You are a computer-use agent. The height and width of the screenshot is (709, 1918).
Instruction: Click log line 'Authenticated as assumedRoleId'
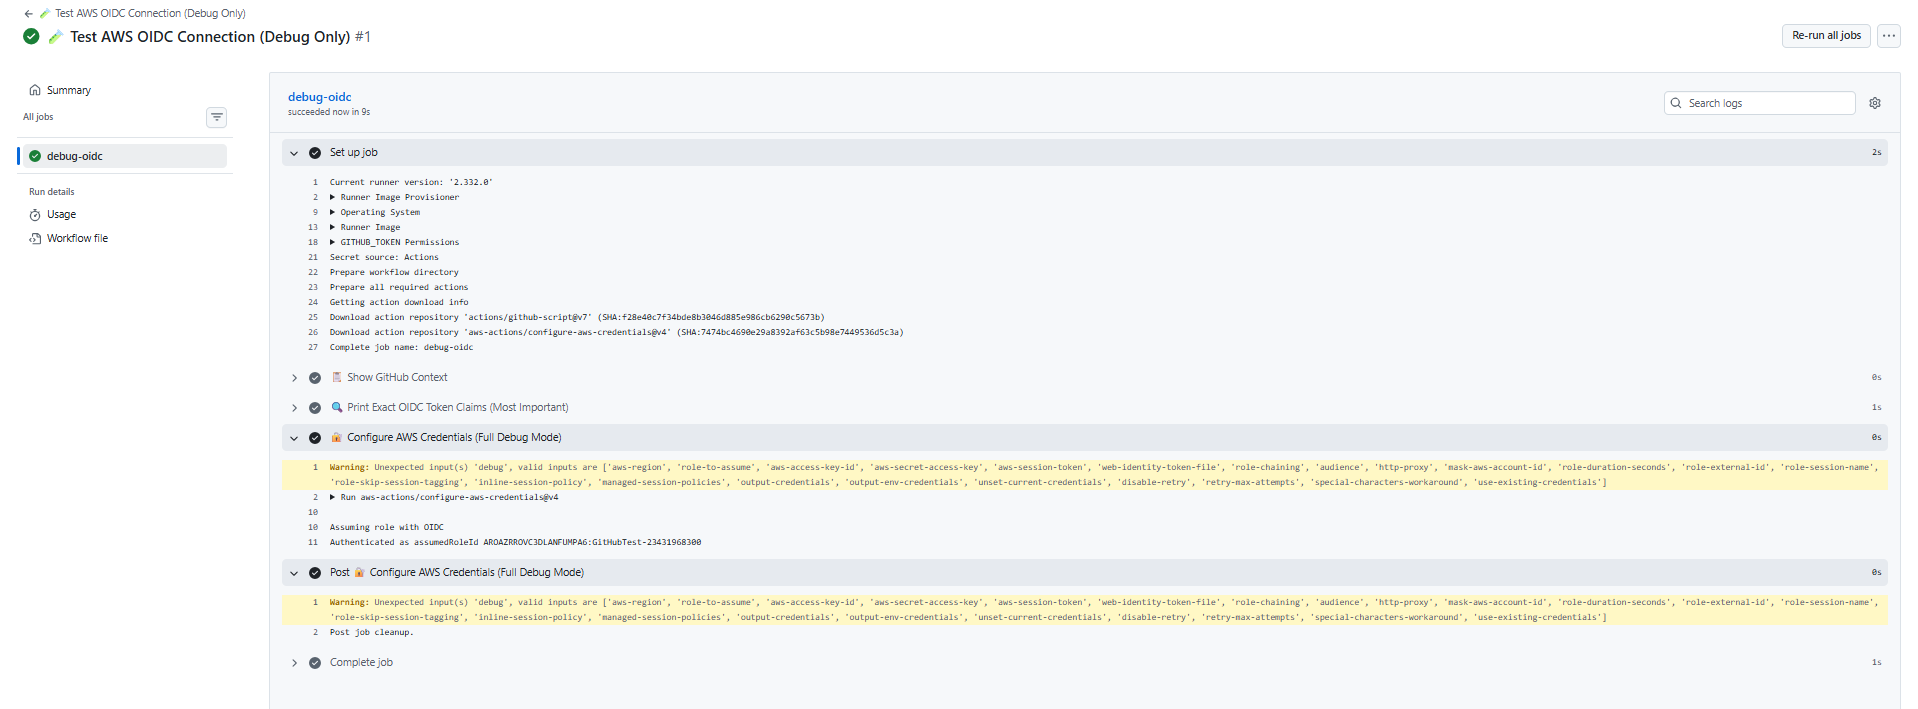pos(515,542)
